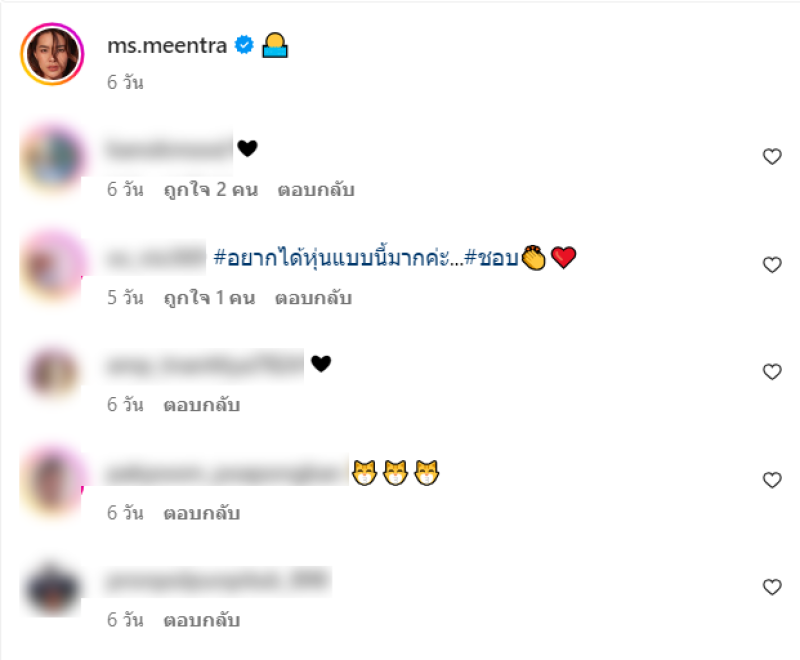Open ms.meentra profile picture story

point(52,54)
